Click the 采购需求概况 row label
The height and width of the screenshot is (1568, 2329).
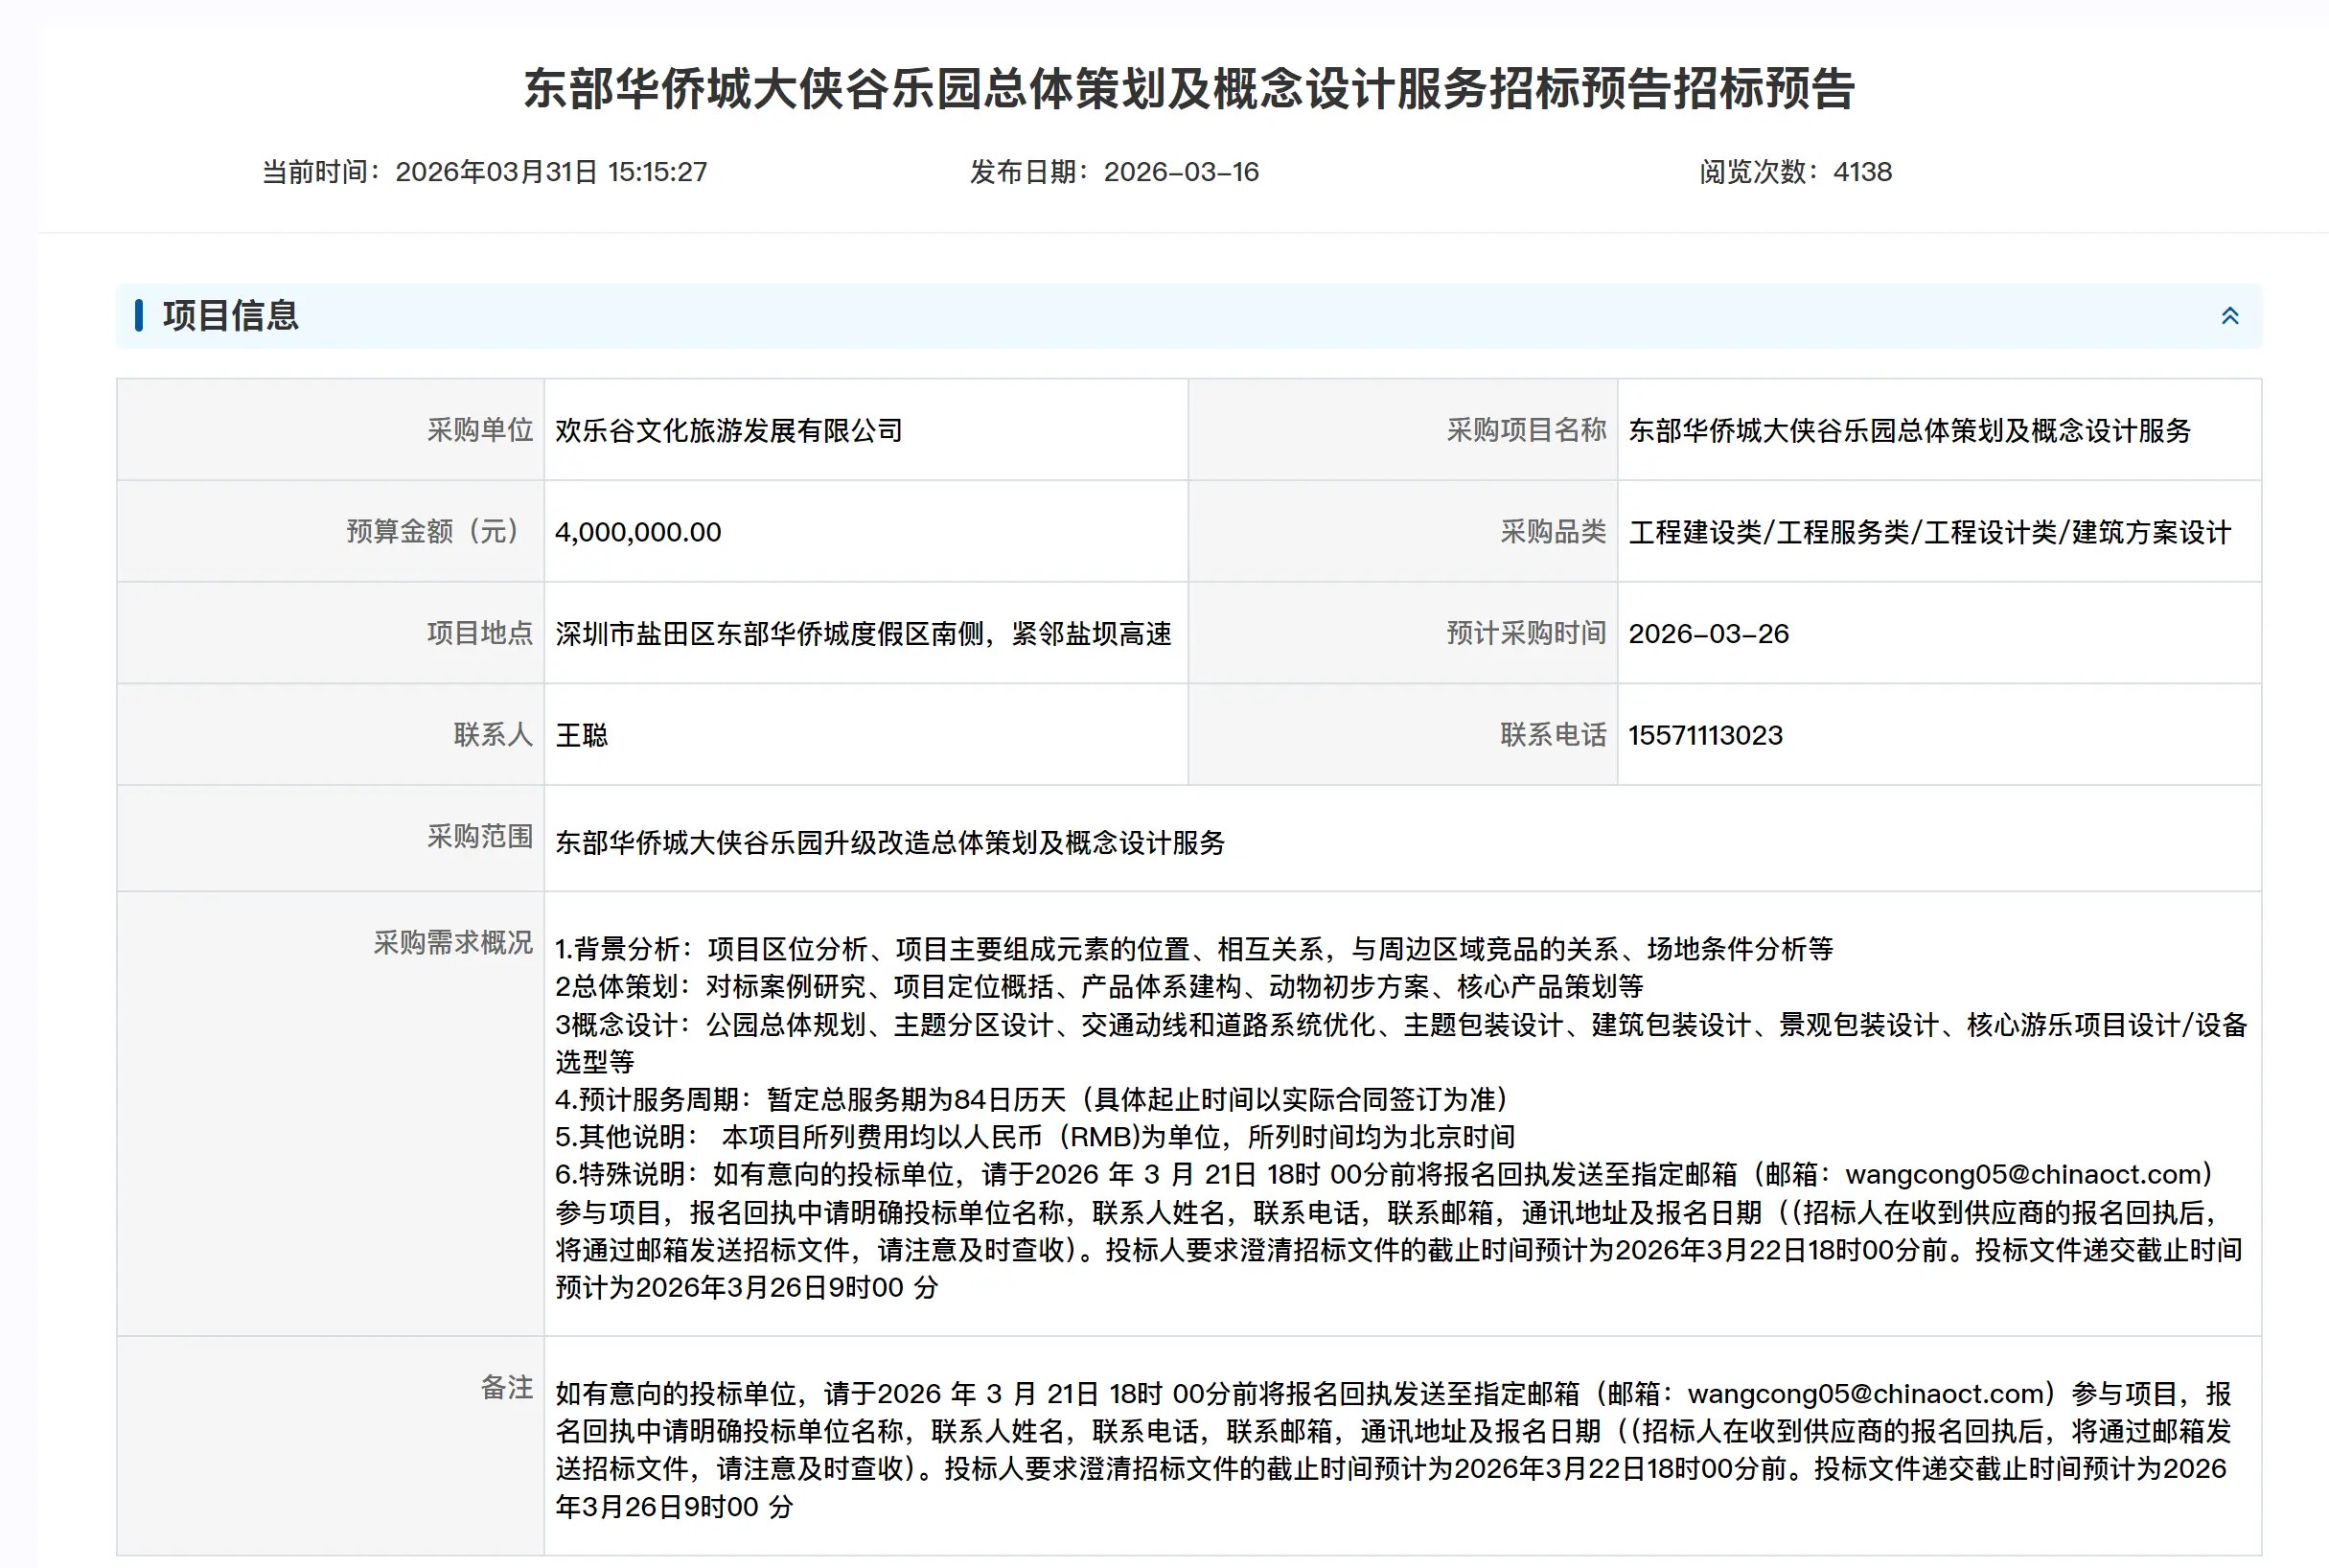(x=453, y=943)
